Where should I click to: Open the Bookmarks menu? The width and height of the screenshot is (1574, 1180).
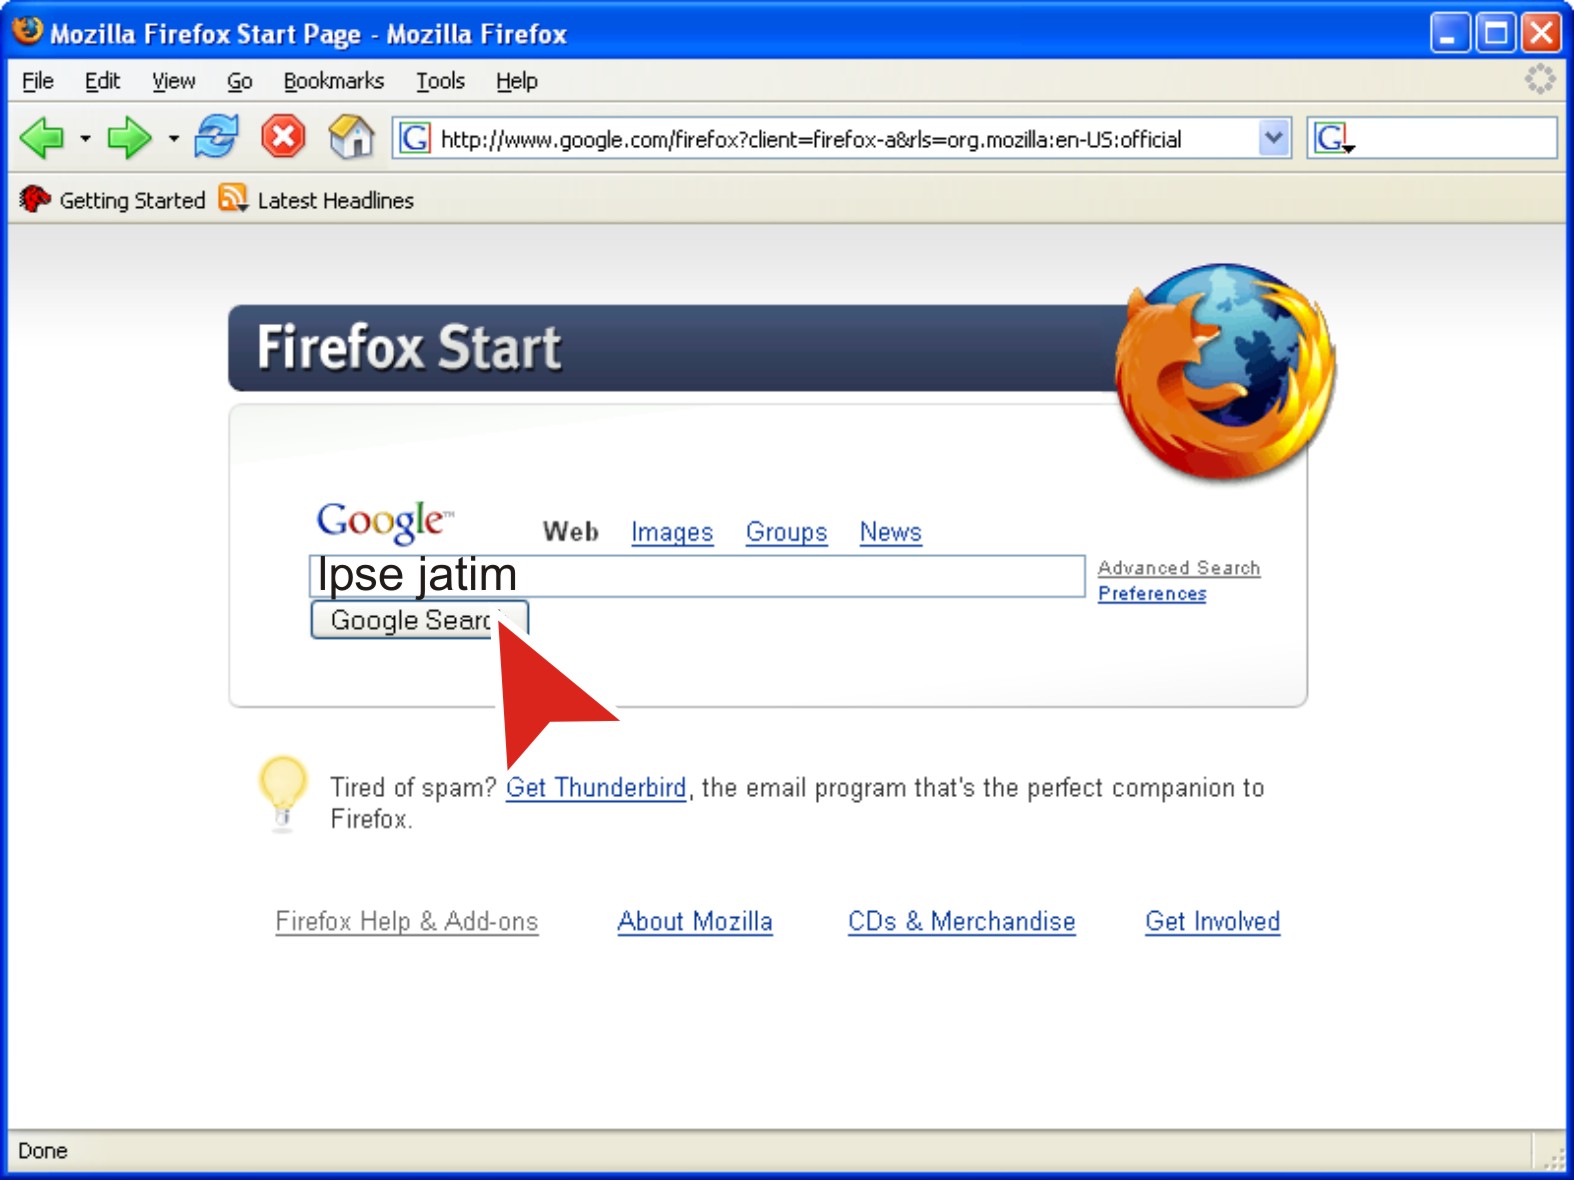(334, 81)
